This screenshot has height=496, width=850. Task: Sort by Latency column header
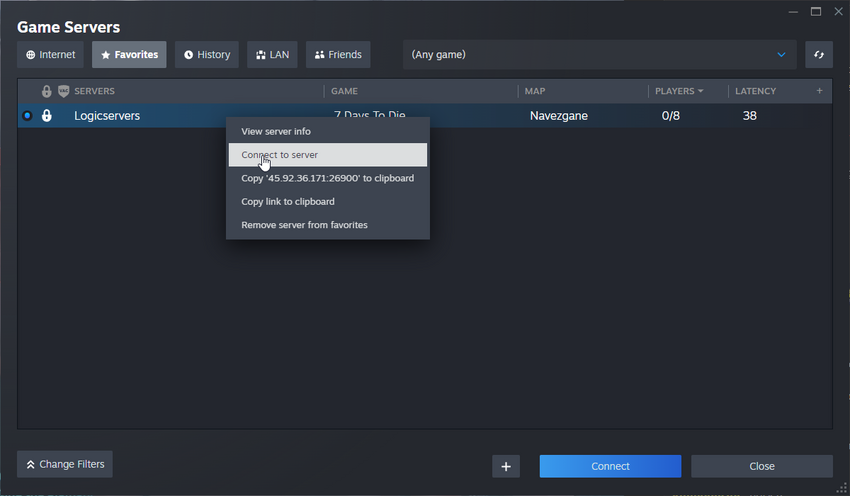755,91
